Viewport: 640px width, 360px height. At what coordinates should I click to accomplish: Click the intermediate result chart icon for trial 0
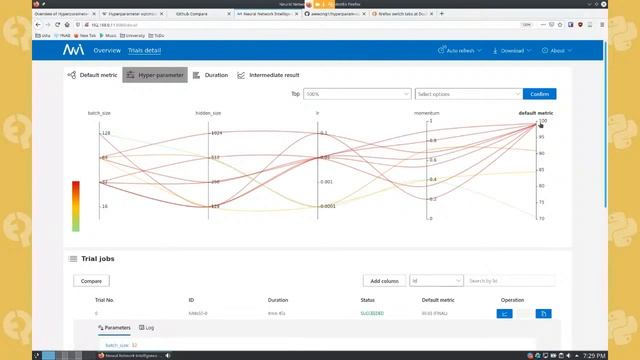tap(504, 313)
